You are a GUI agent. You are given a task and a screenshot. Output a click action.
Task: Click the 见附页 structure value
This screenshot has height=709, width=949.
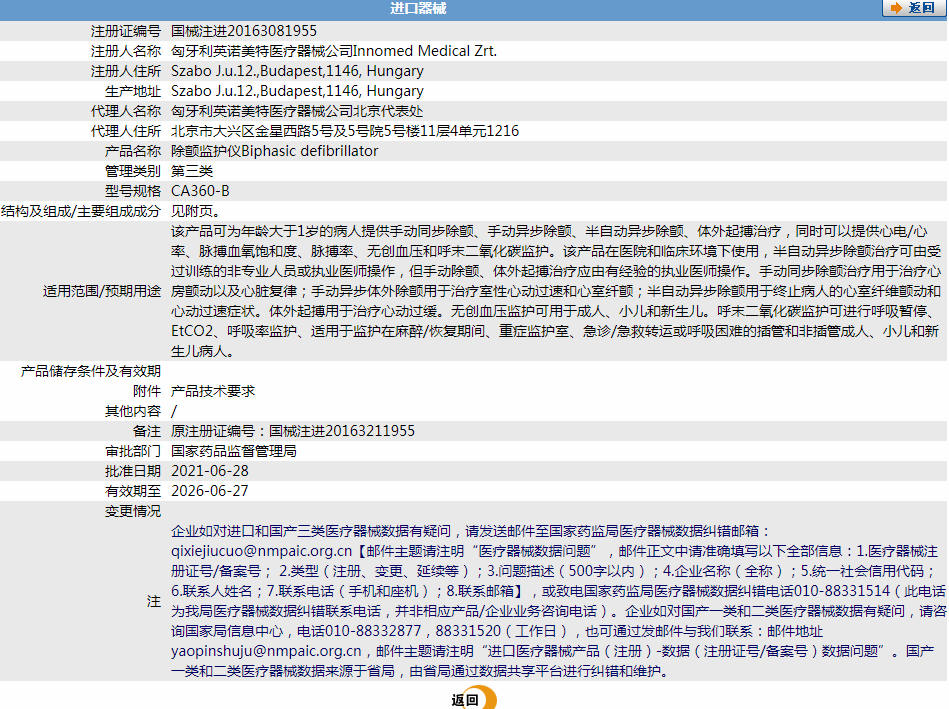[x=196, y=211]
